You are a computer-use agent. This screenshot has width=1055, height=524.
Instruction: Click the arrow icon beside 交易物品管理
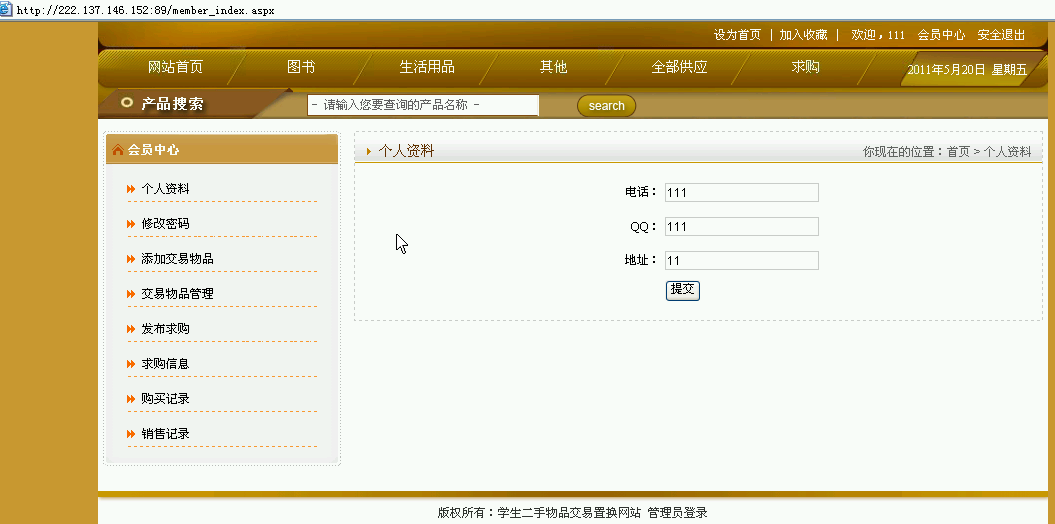131,294
